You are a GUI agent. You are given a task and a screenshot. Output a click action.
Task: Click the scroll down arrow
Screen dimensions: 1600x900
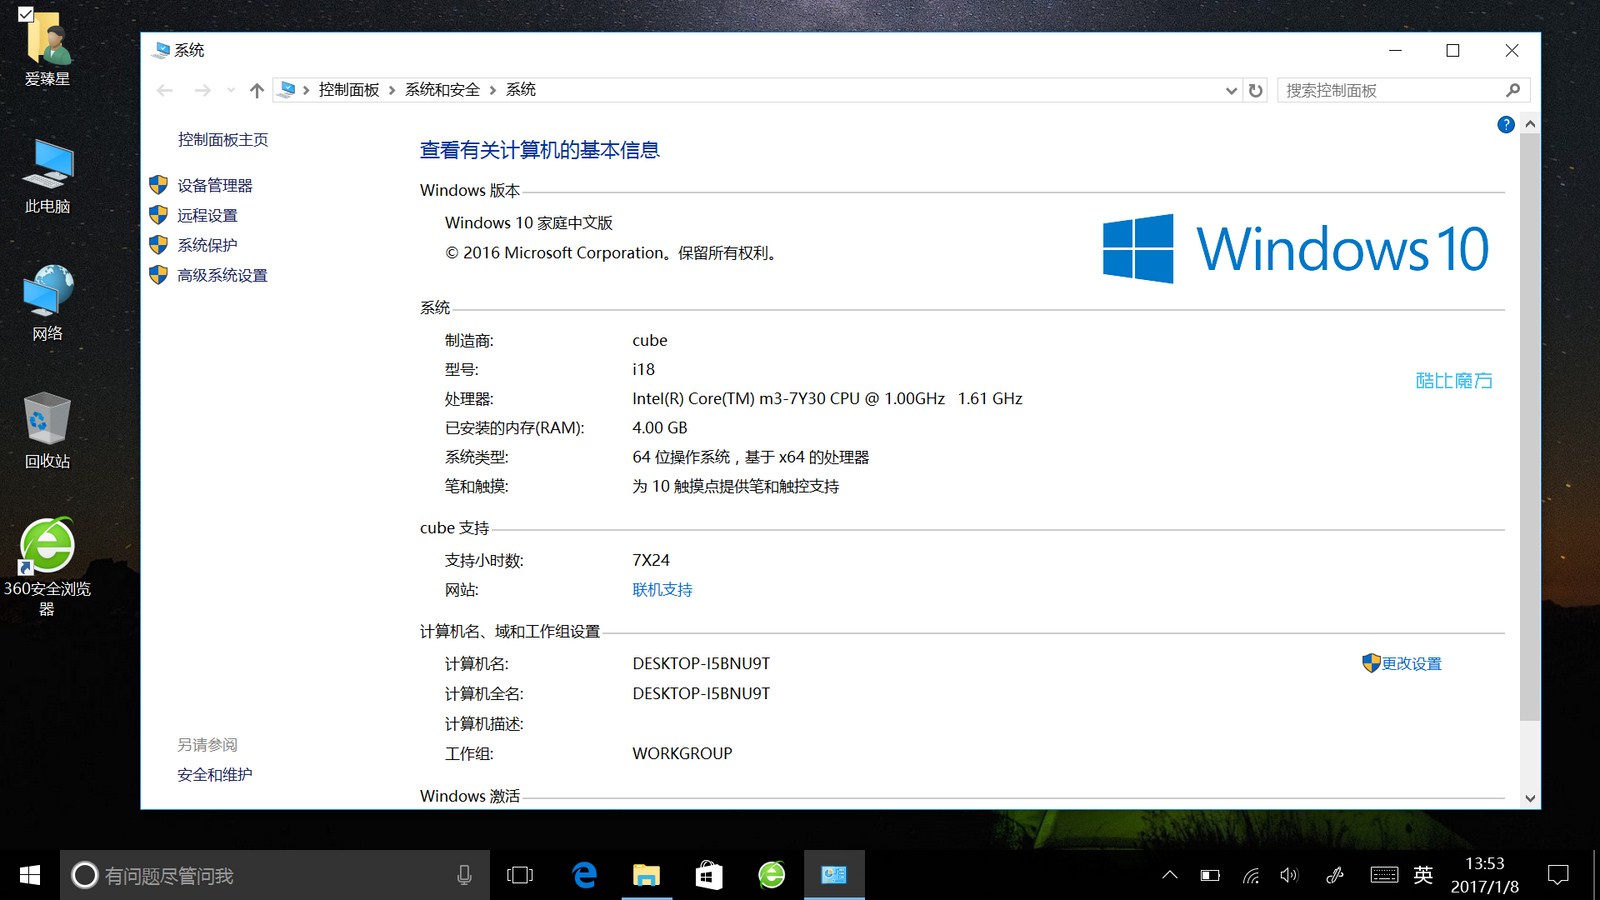pyautogui.click(x=1530, y=798)
